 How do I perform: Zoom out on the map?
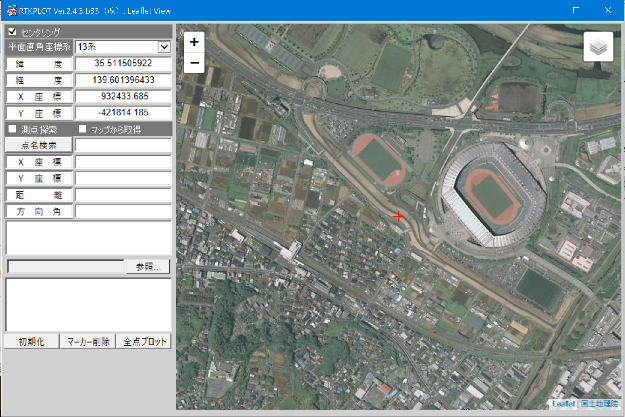click(194, 63)
